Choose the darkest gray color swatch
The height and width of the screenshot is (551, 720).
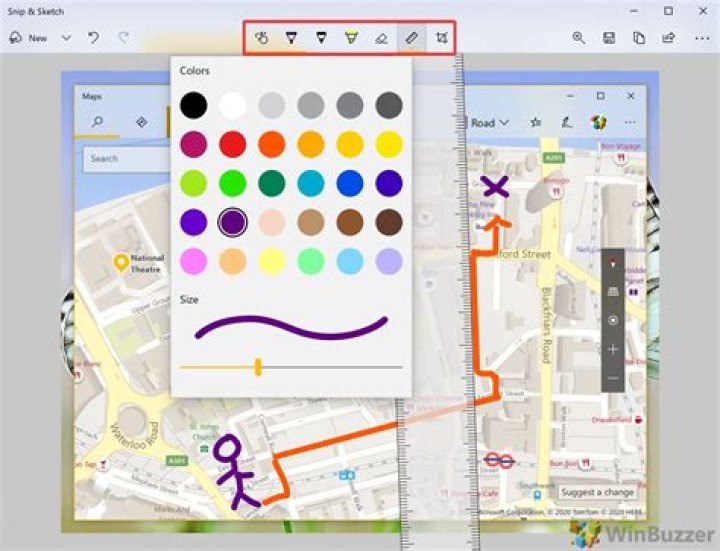(389, 105)
